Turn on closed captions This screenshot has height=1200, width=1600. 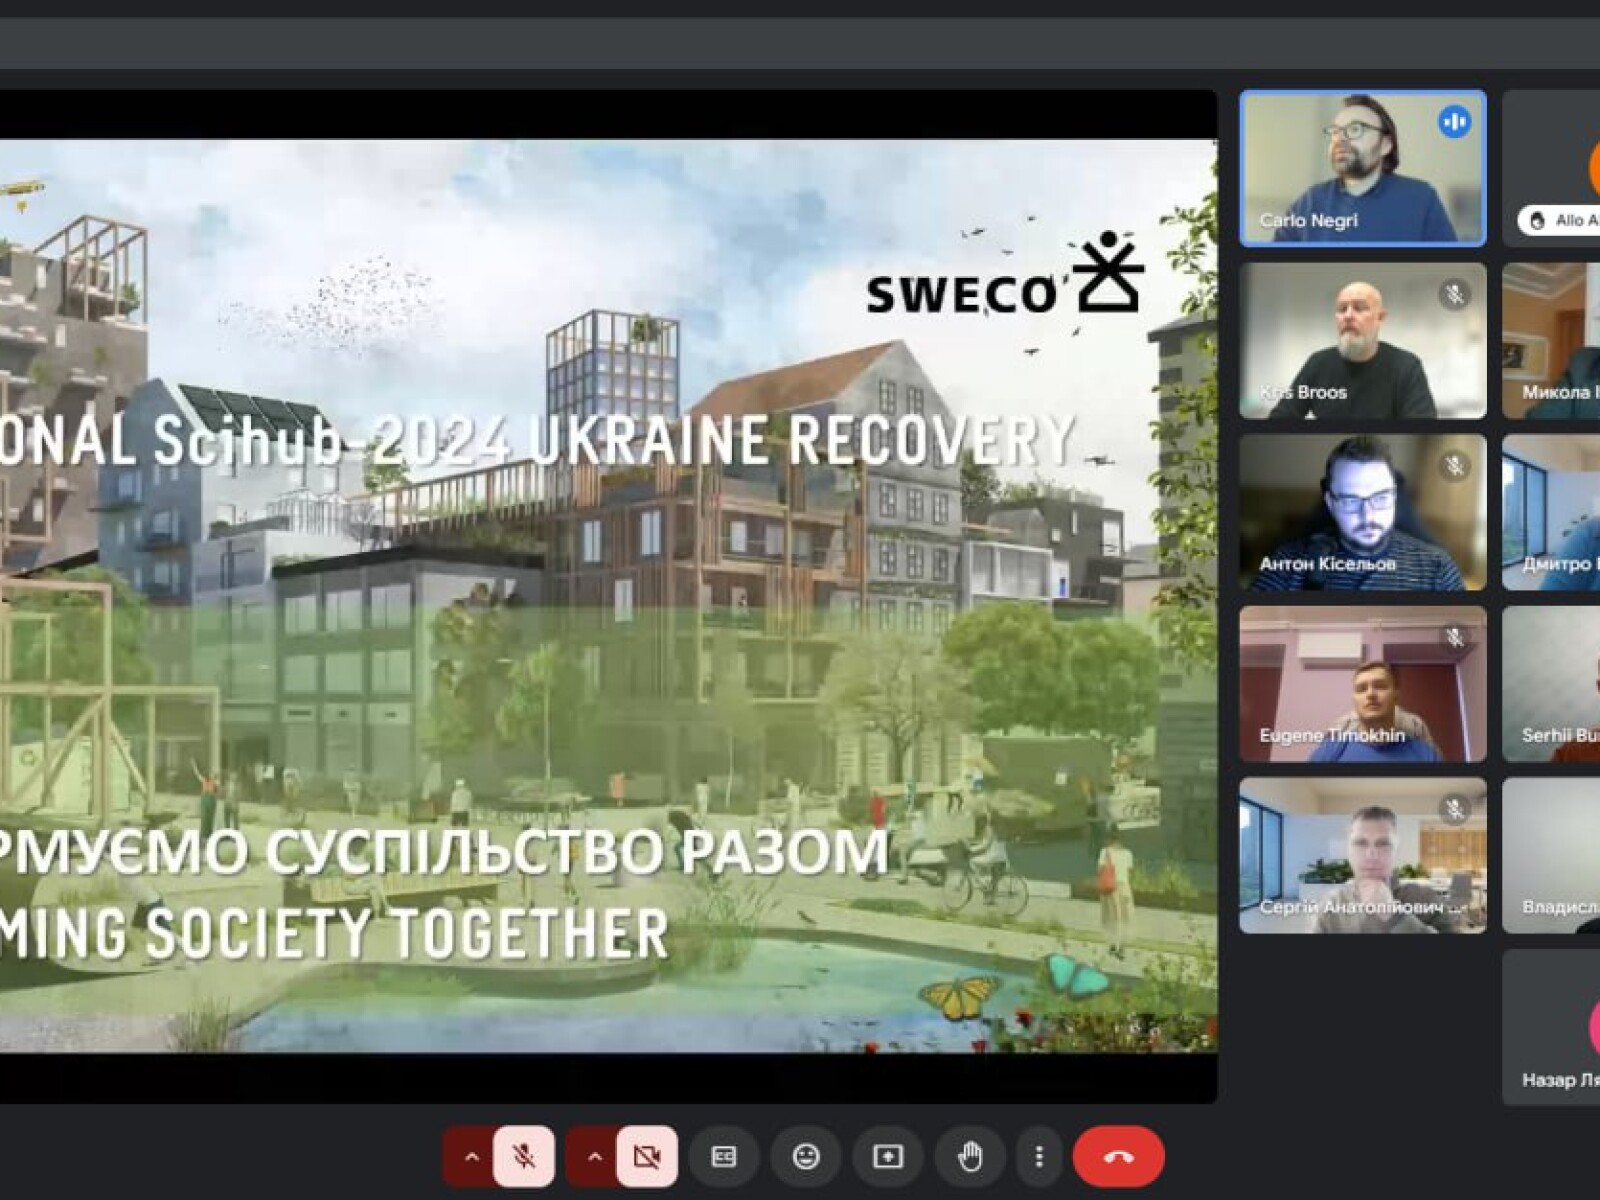coord(724,1157)
